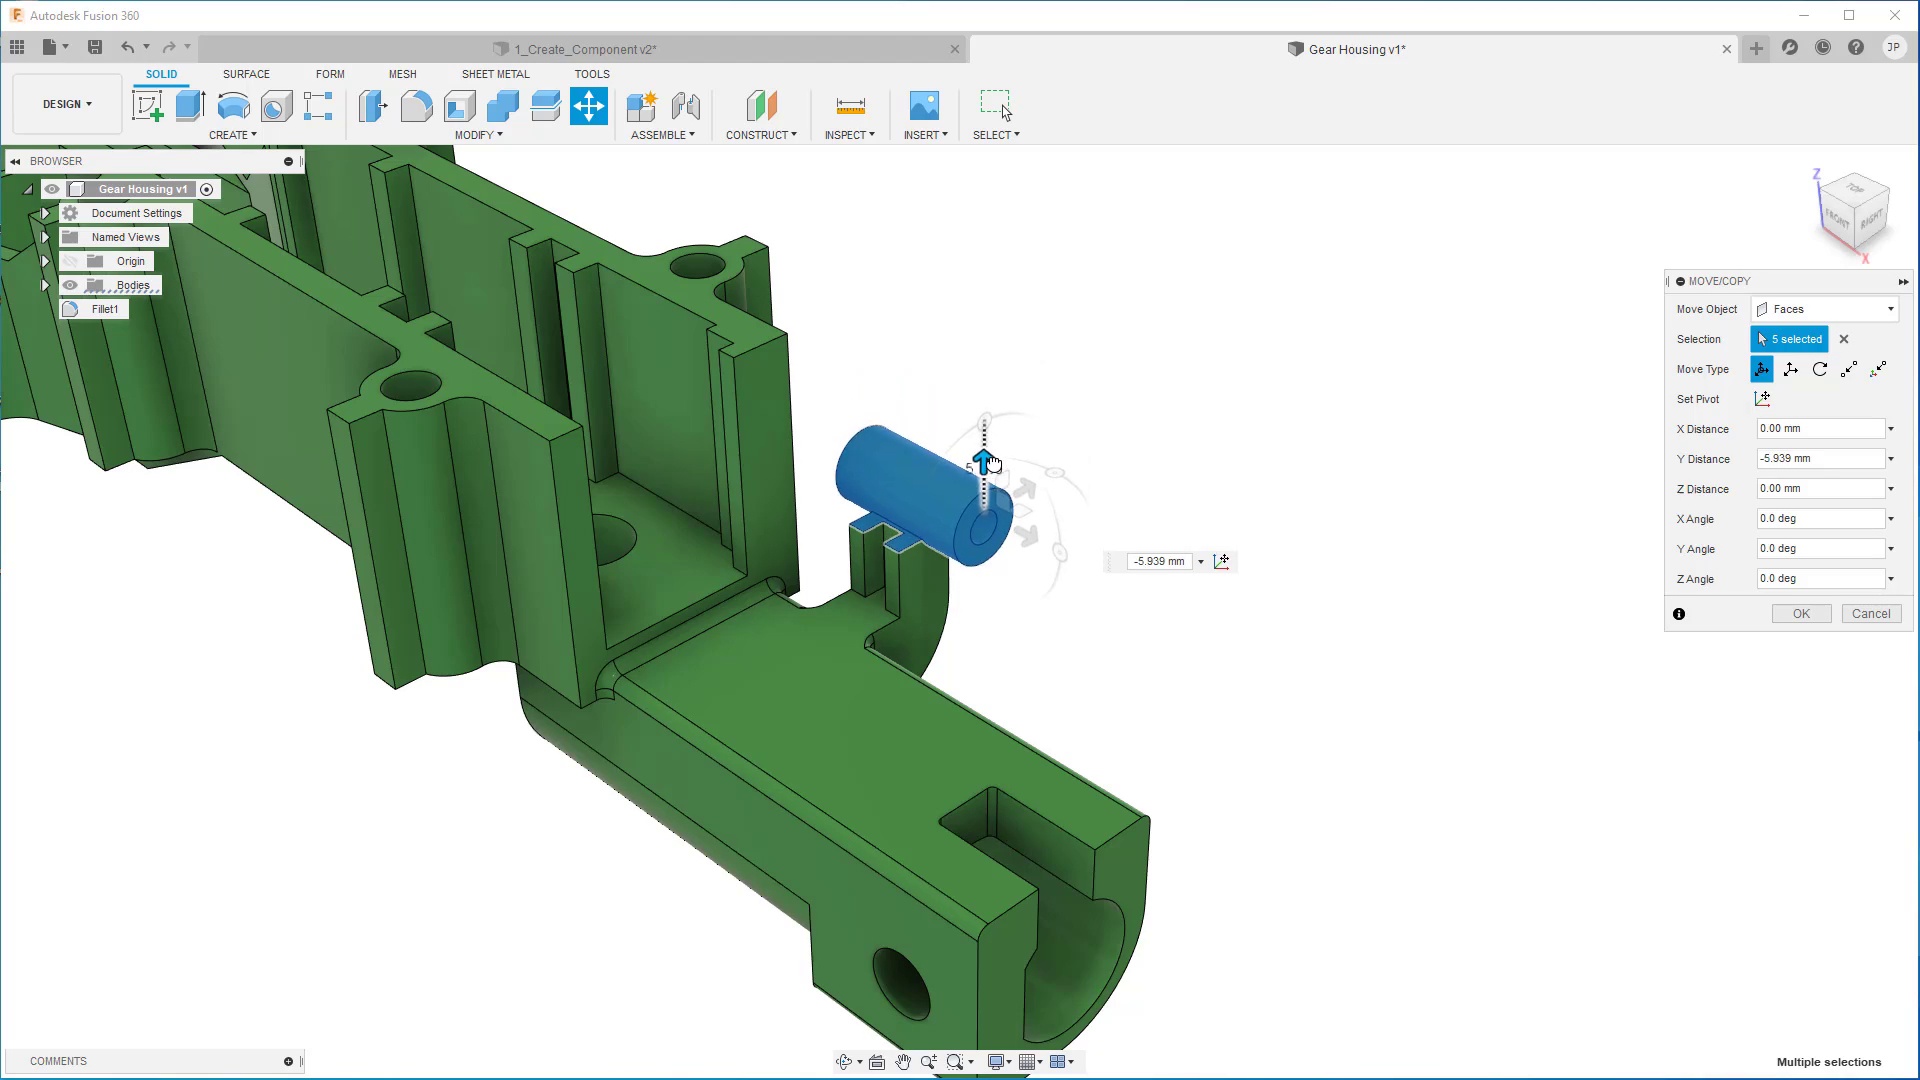Click the Fillet tool icon in toolbar
Viewport: 1920px width, 1080px height.
click(x=415, y=105)
